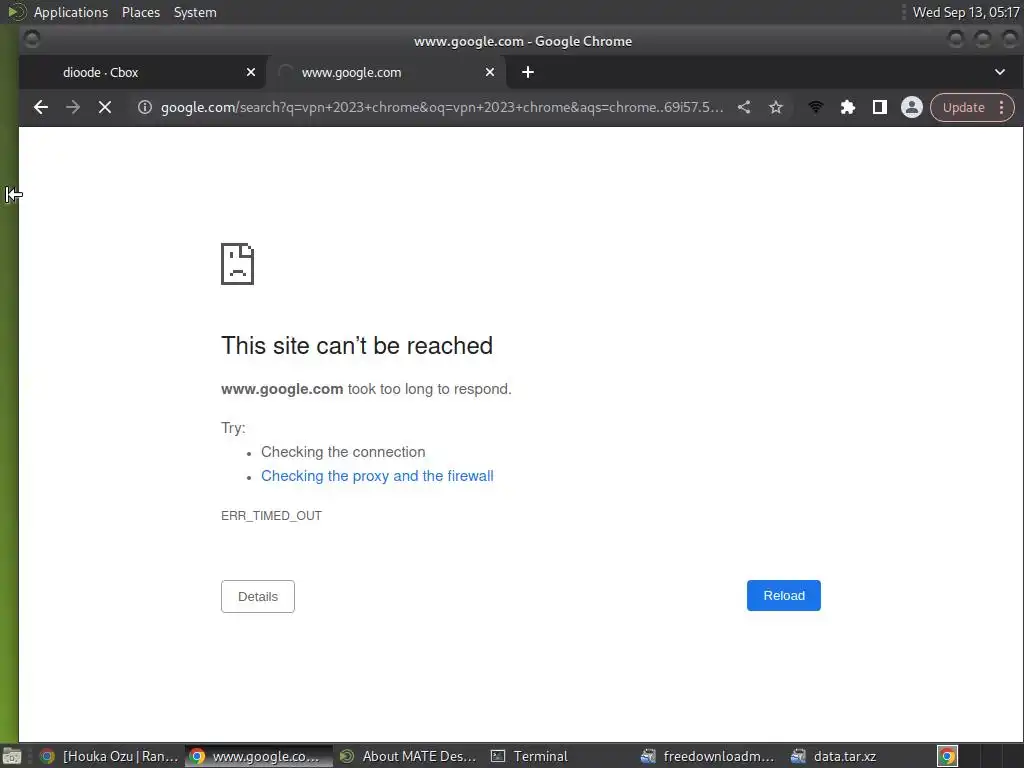Click This site can't be reached heading
This screenshot has width=1024, height=768.
coord(357,345)
